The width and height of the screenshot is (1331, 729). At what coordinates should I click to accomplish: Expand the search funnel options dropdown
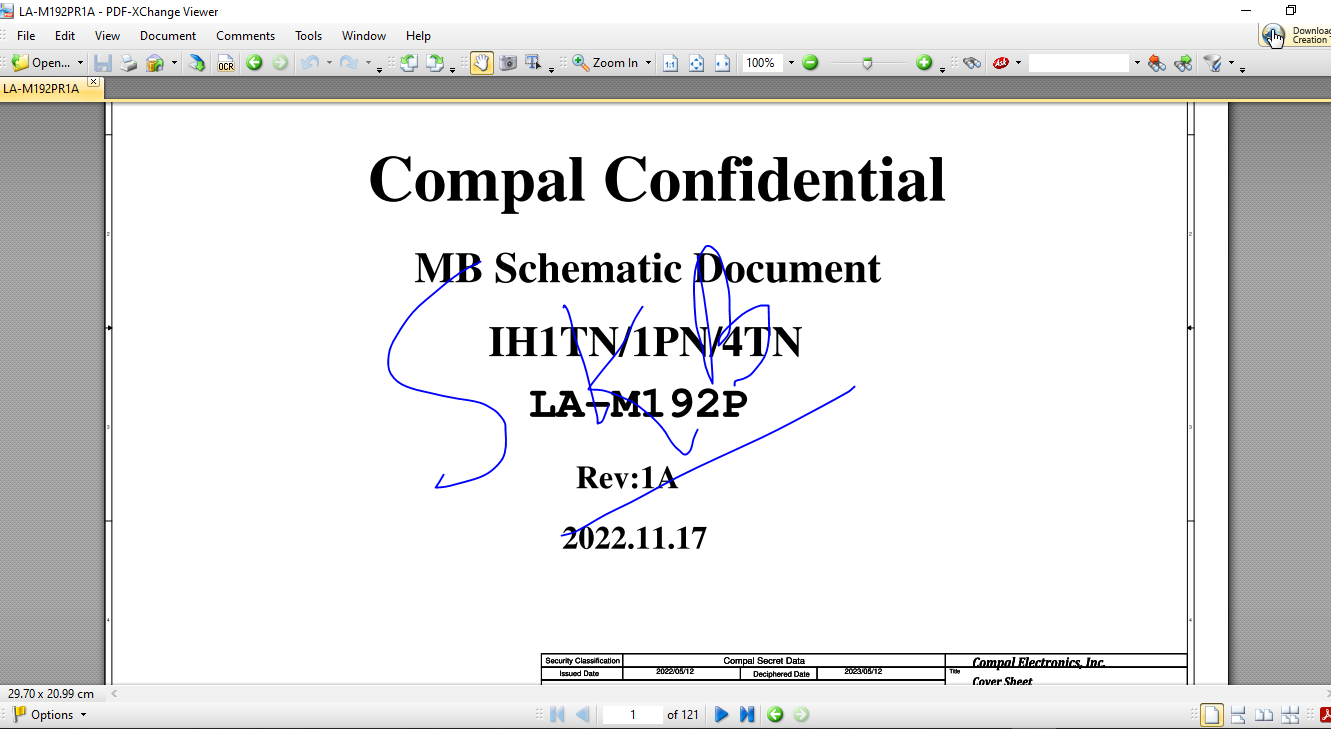1231,63
